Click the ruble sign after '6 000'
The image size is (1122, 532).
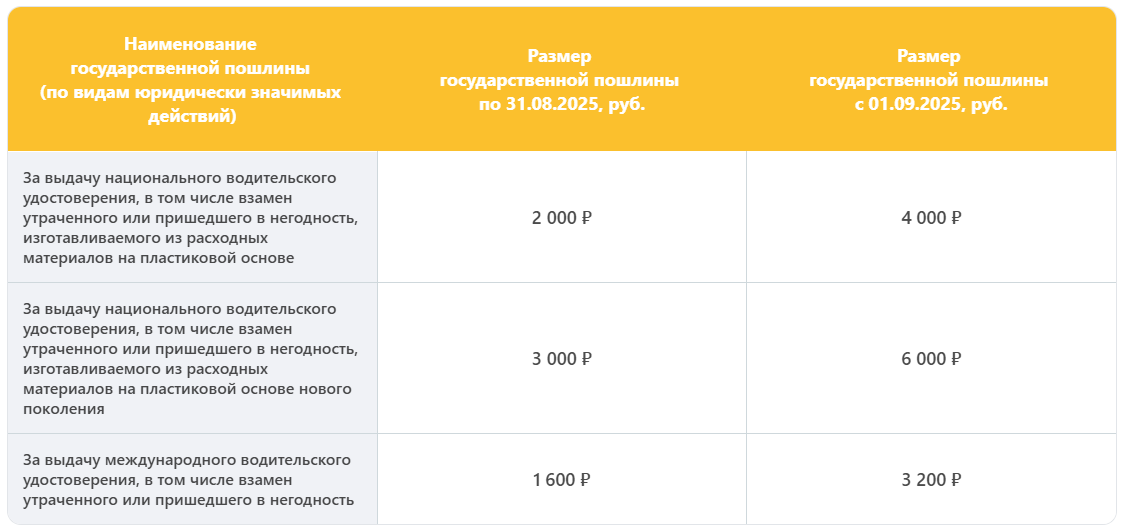point(956,359)
